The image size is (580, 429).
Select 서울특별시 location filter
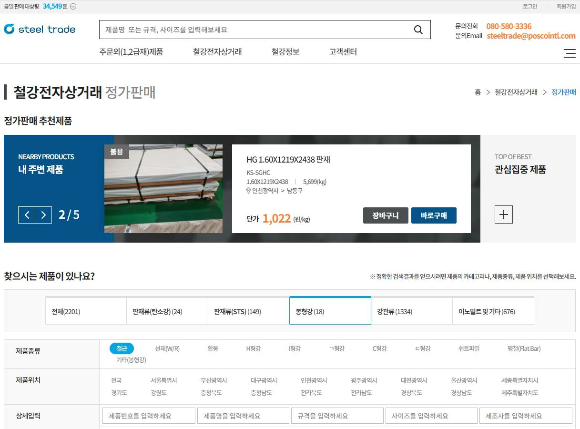coord(164,380)
